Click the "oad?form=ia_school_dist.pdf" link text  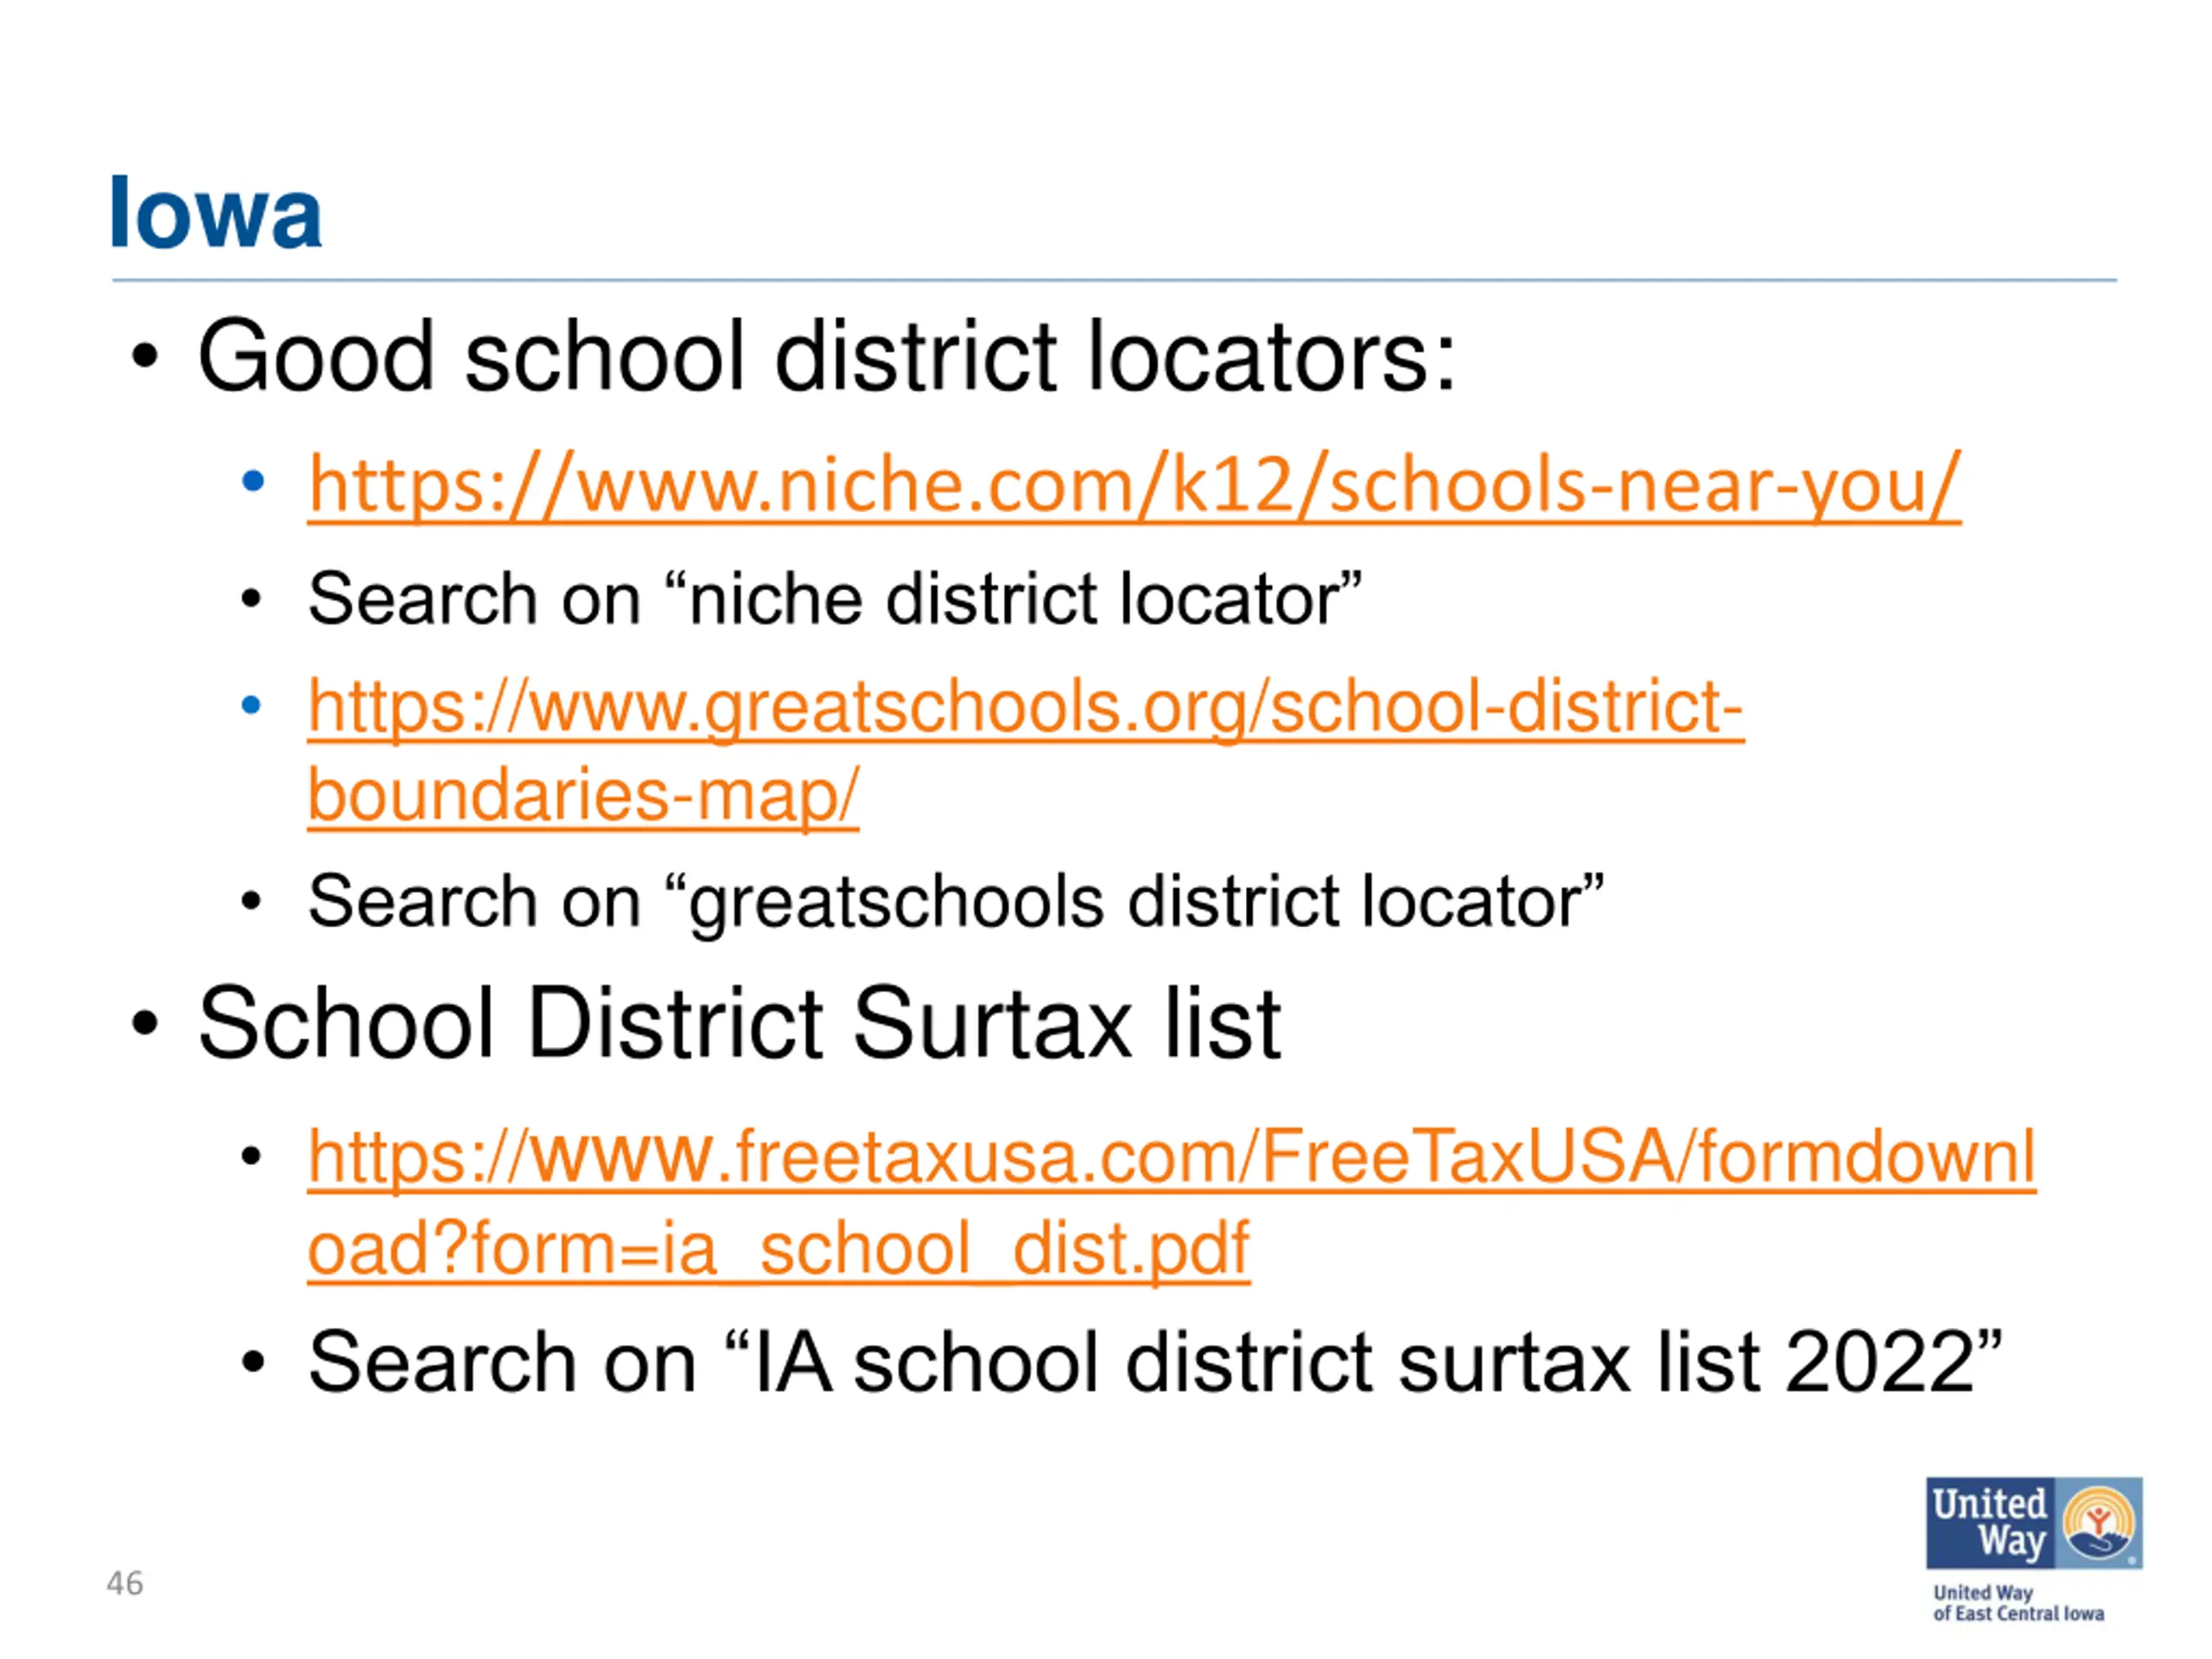[779, 1249]
